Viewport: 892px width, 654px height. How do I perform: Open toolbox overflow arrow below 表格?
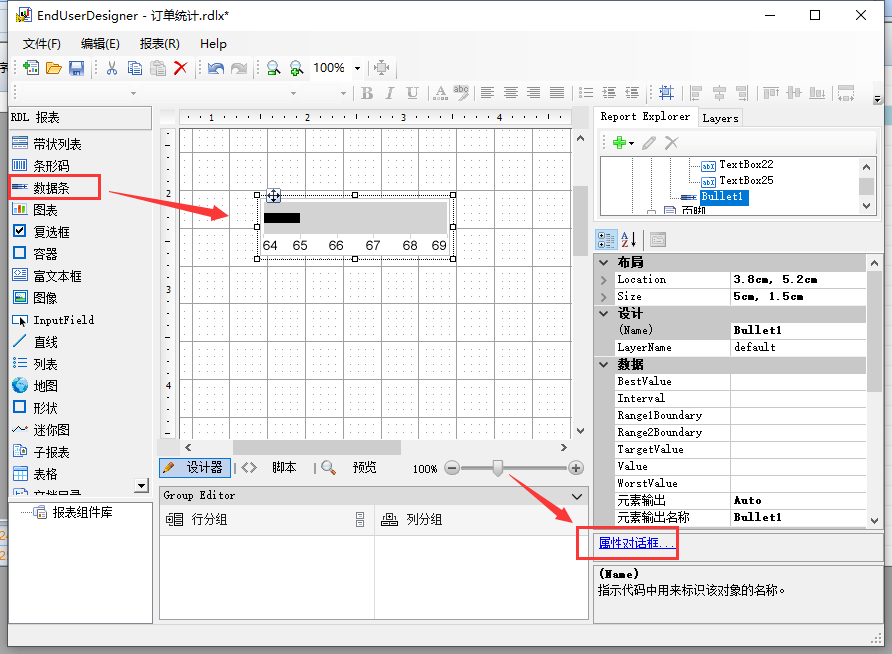pos(141,485)
